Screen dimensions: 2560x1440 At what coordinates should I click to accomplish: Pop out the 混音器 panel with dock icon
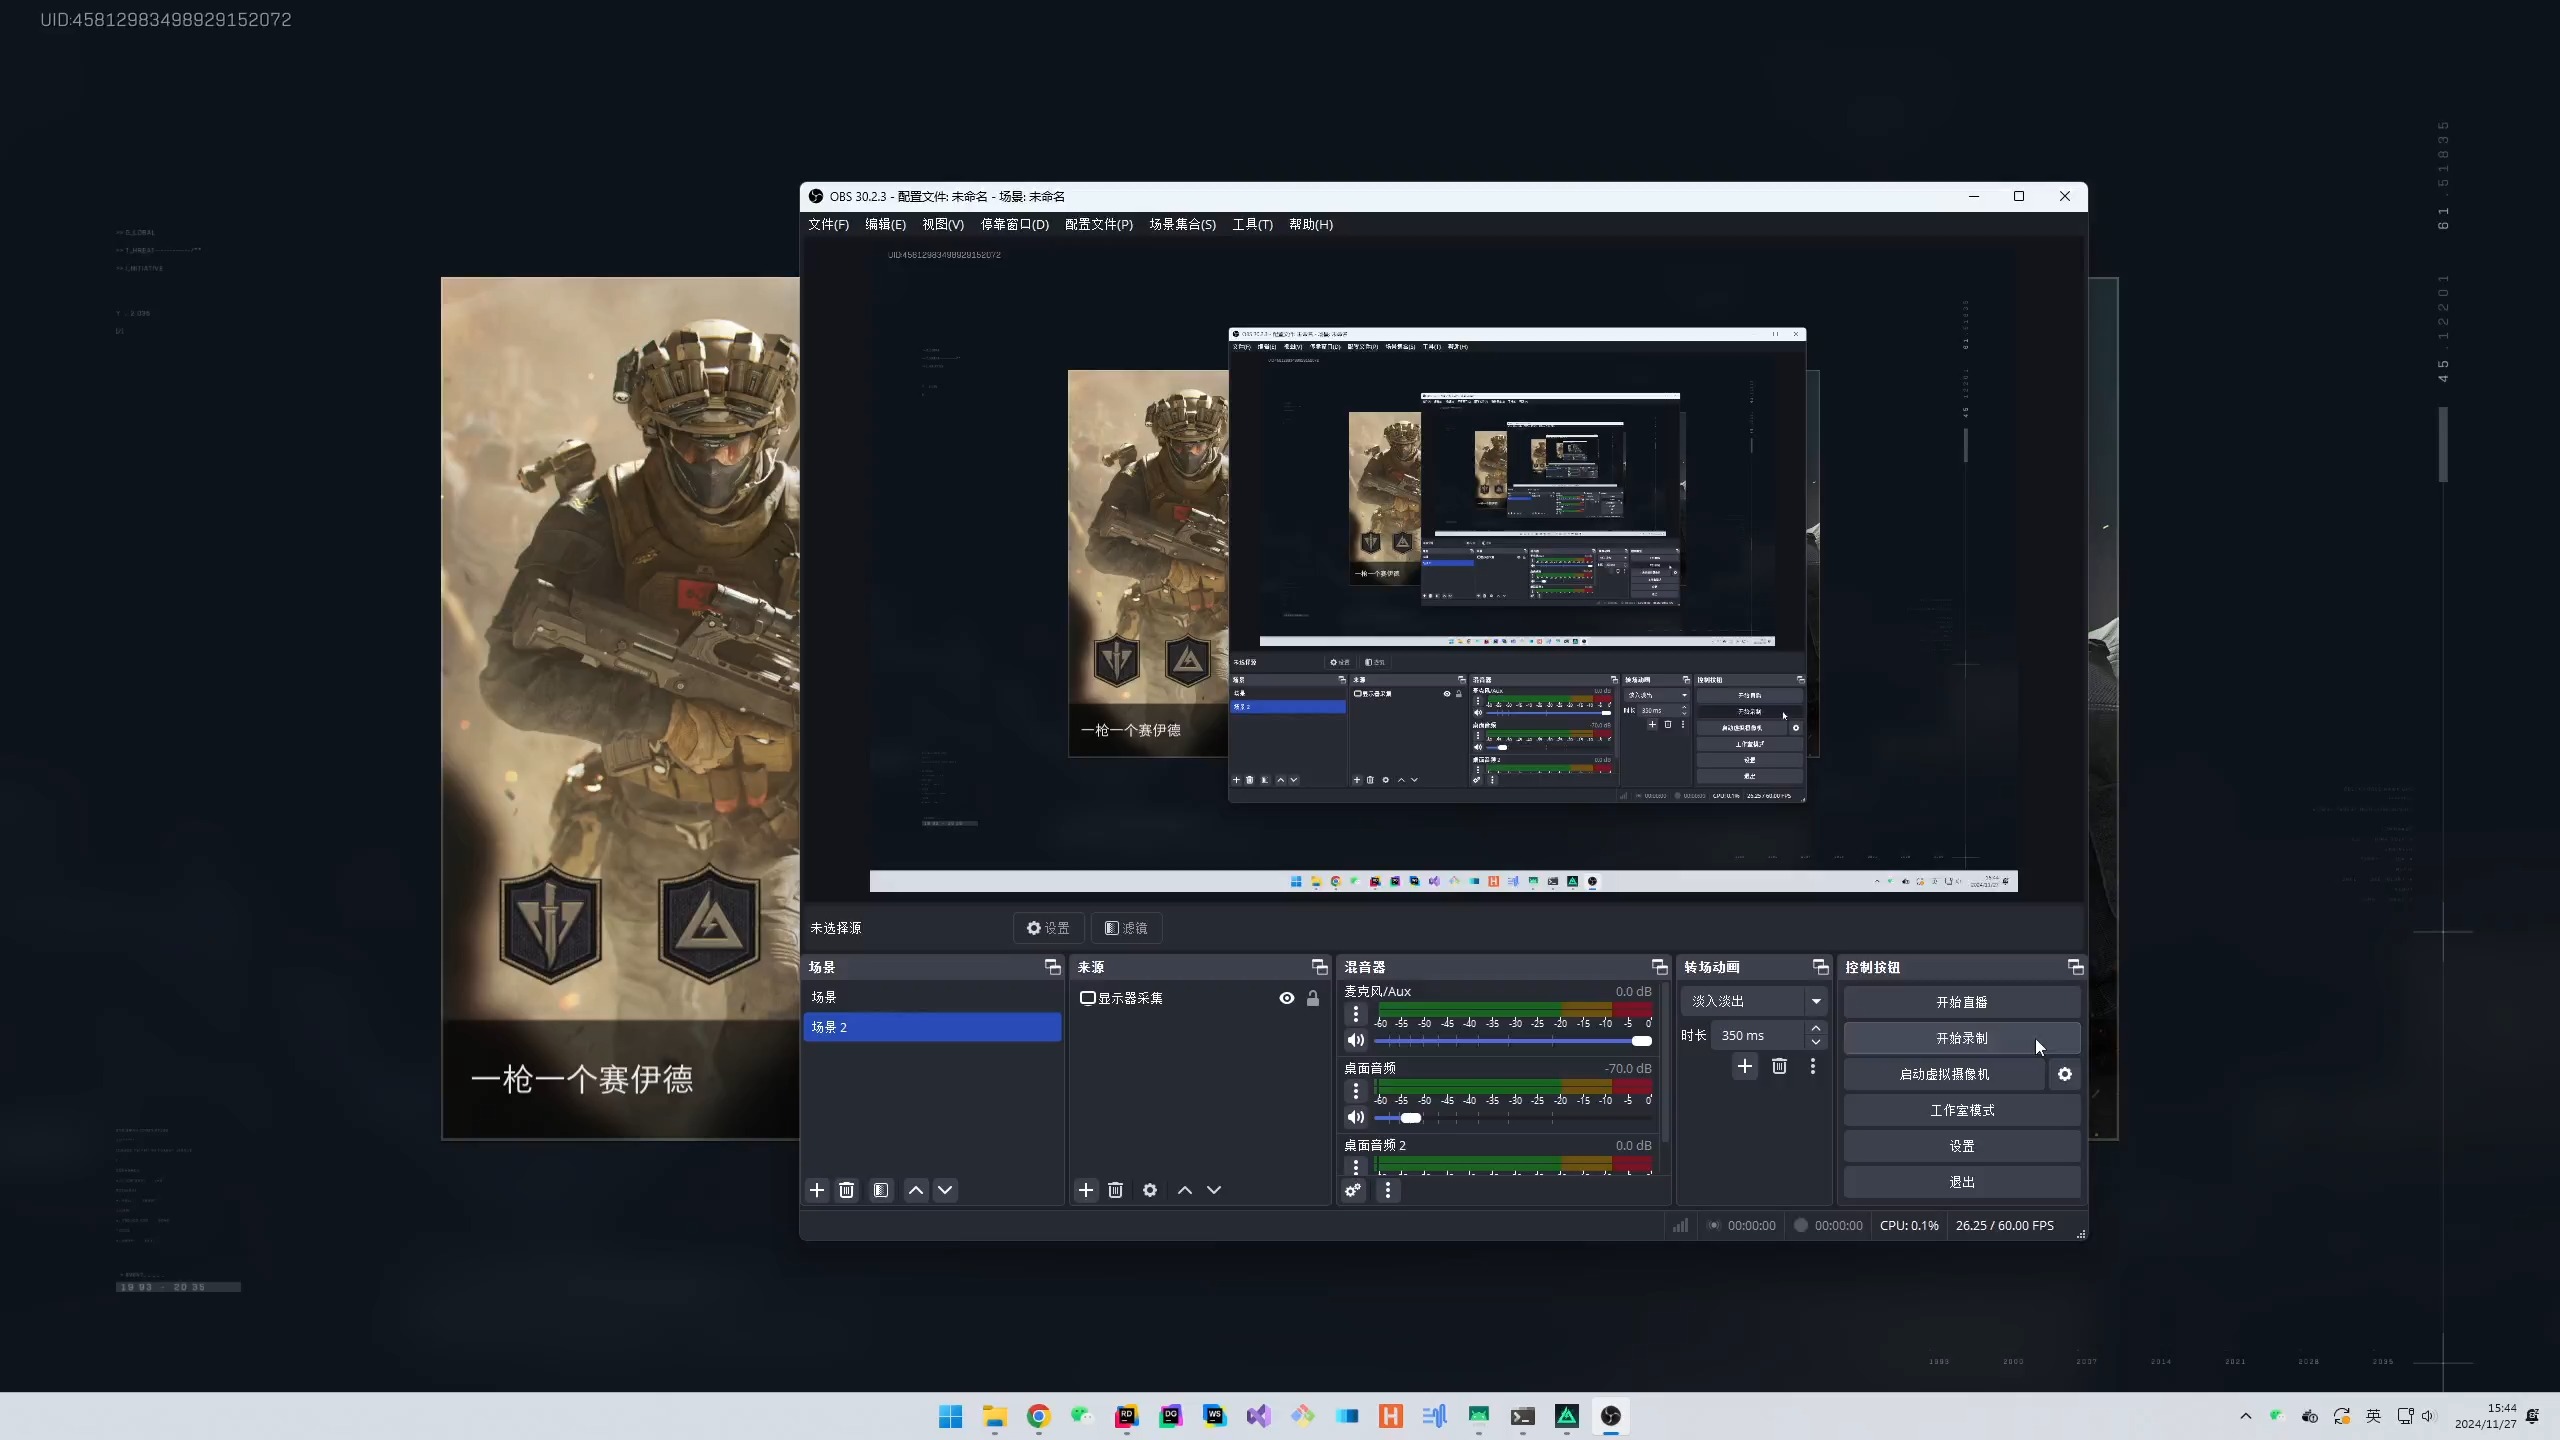[1658, 966]
